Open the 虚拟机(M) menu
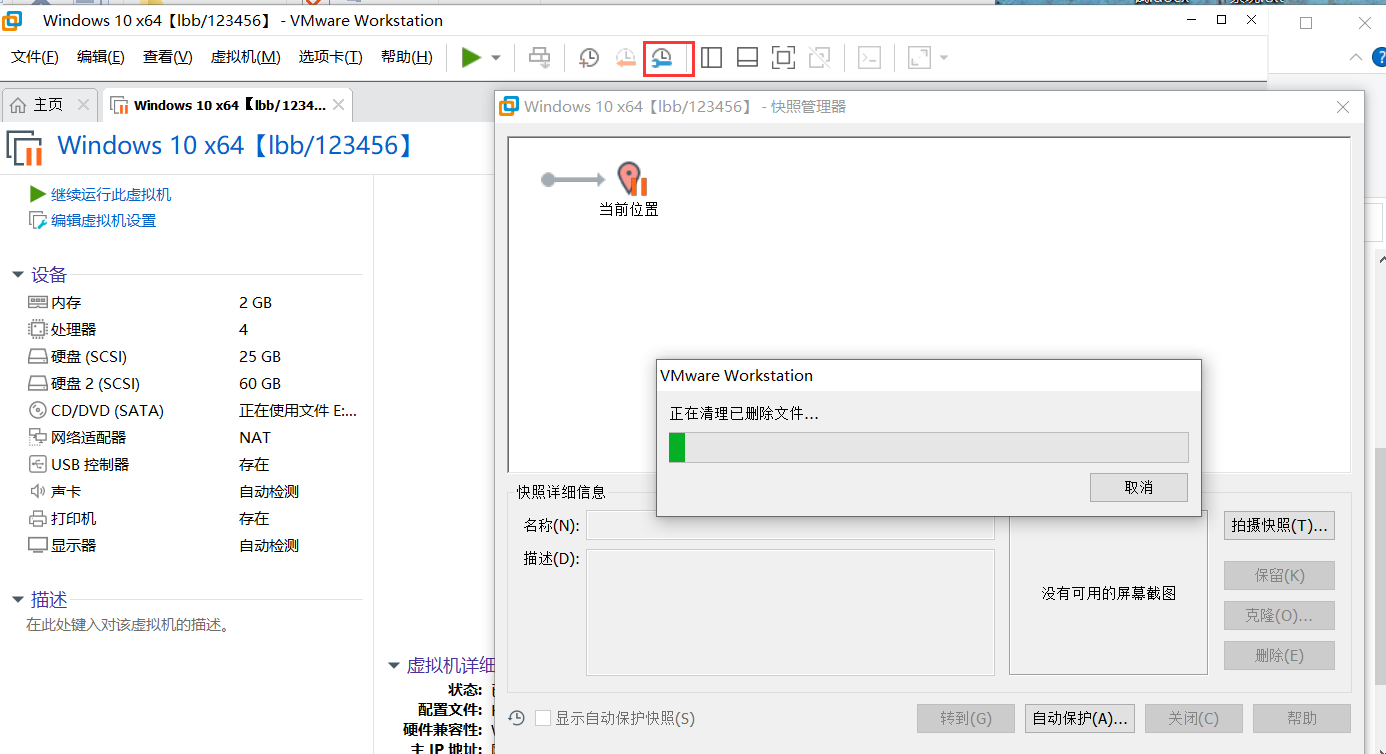The image size is (1386, 754). coord(246,57)
